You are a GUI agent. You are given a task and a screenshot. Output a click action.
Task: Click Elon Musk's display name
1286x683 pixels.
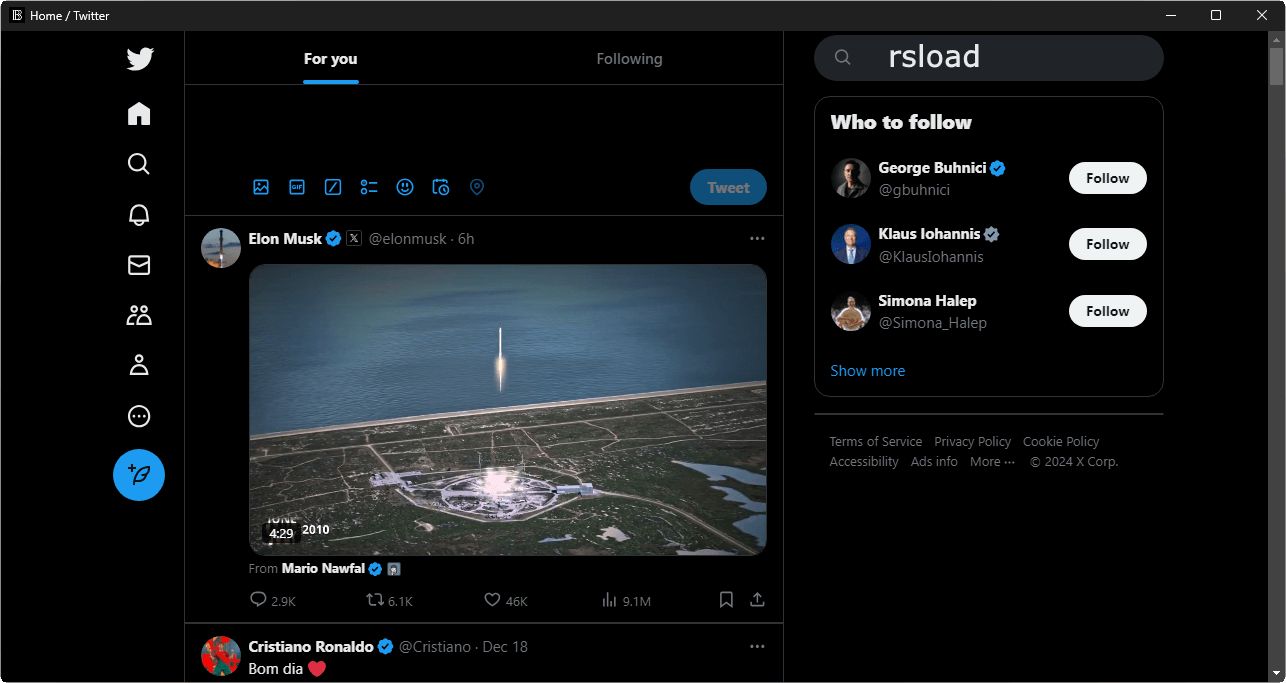point(285,239)
